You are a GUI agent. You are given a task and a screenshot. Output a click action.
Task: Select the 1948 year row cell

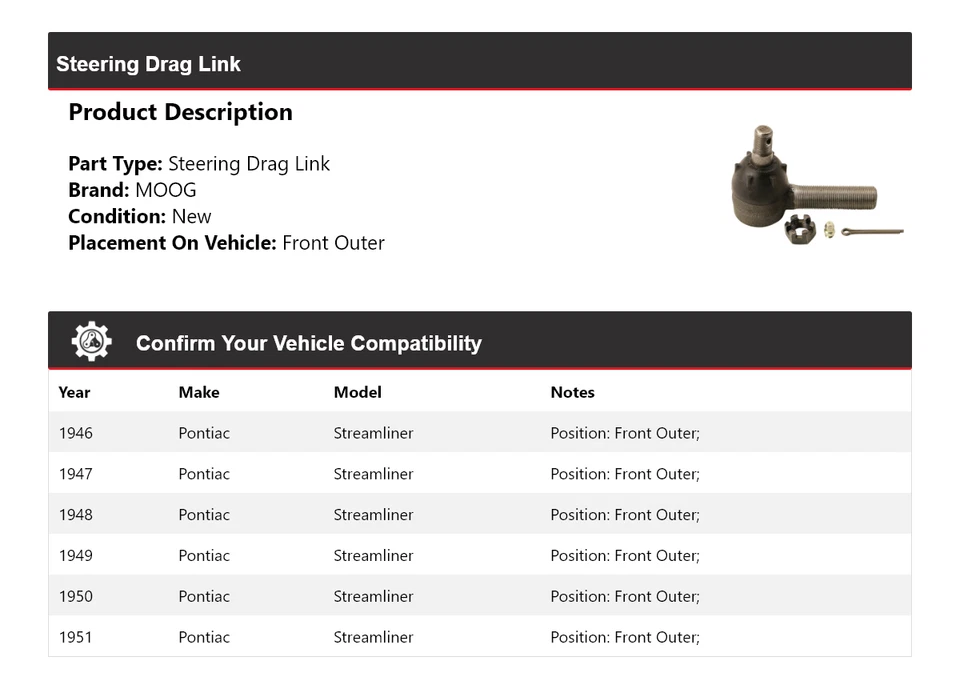click(x=75, y=515)
